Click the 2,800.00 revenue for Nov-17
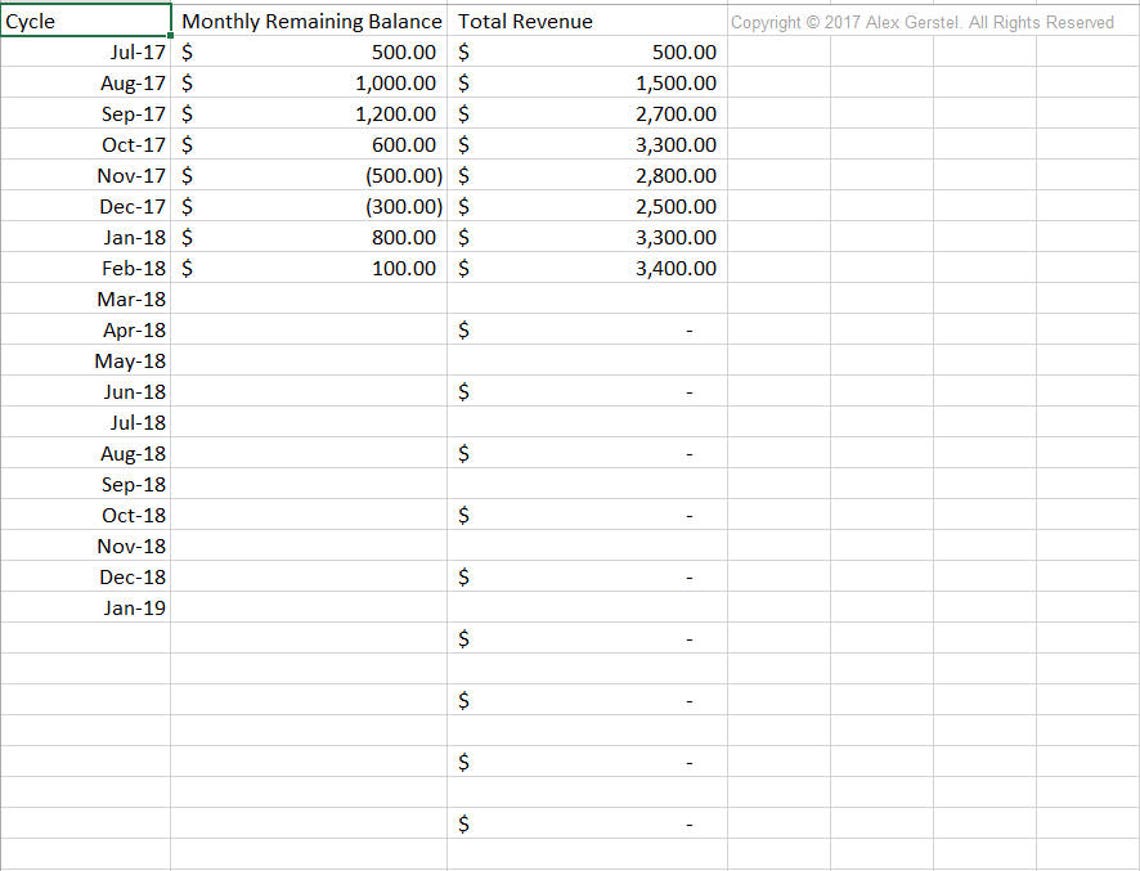Image resolution: width=1140 pixels, height=871 pixels. tap(585, 175)
